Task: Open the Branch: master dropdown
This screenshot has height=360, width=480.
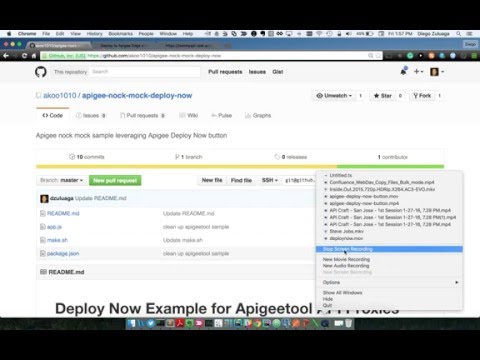Action: [x=61, y=180]
